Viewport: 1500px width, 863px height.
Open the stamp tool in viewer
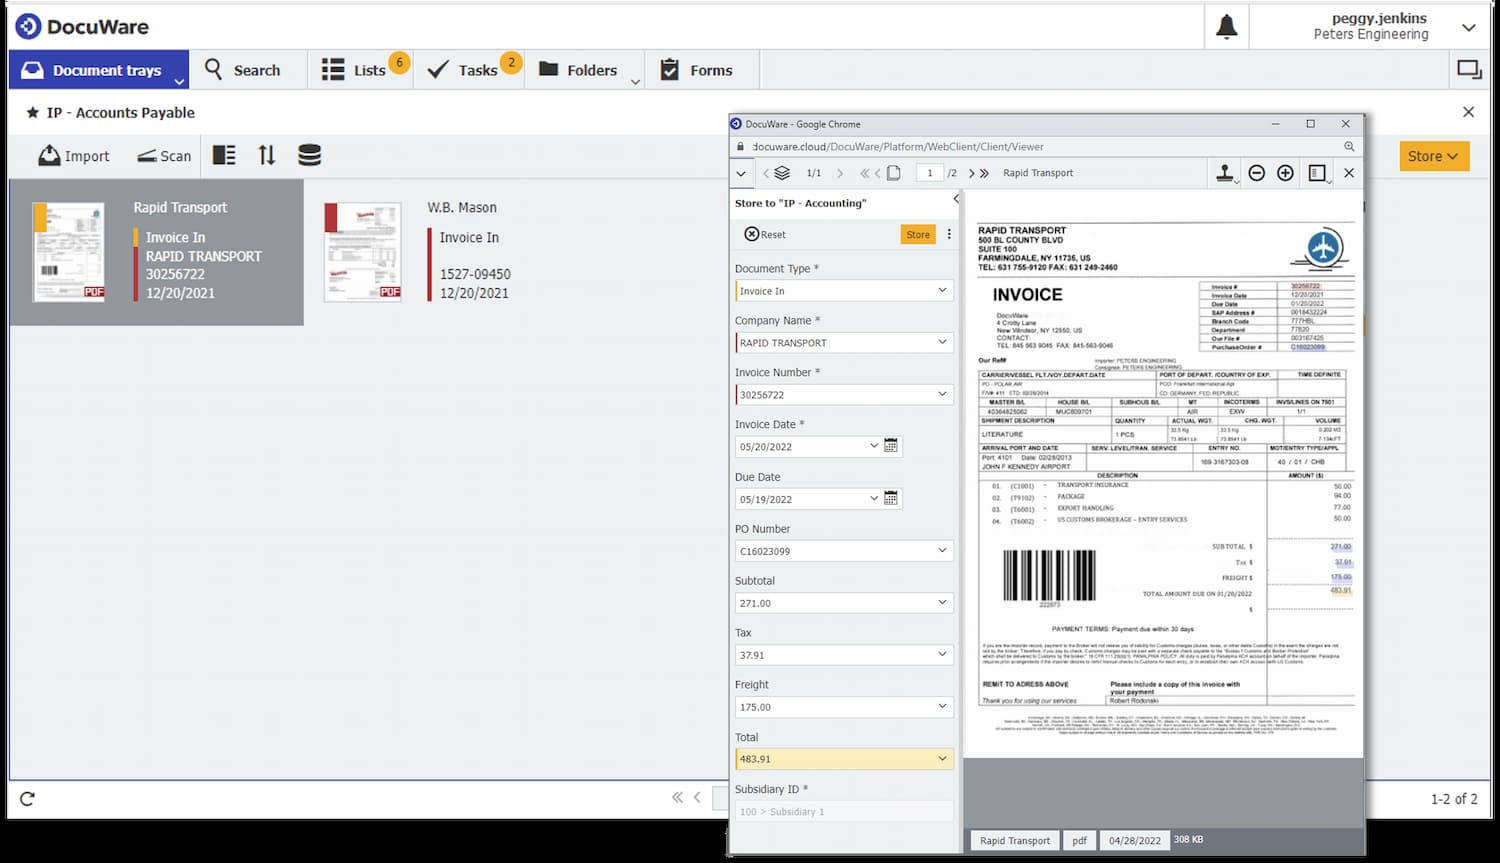tap(1224, 173)
